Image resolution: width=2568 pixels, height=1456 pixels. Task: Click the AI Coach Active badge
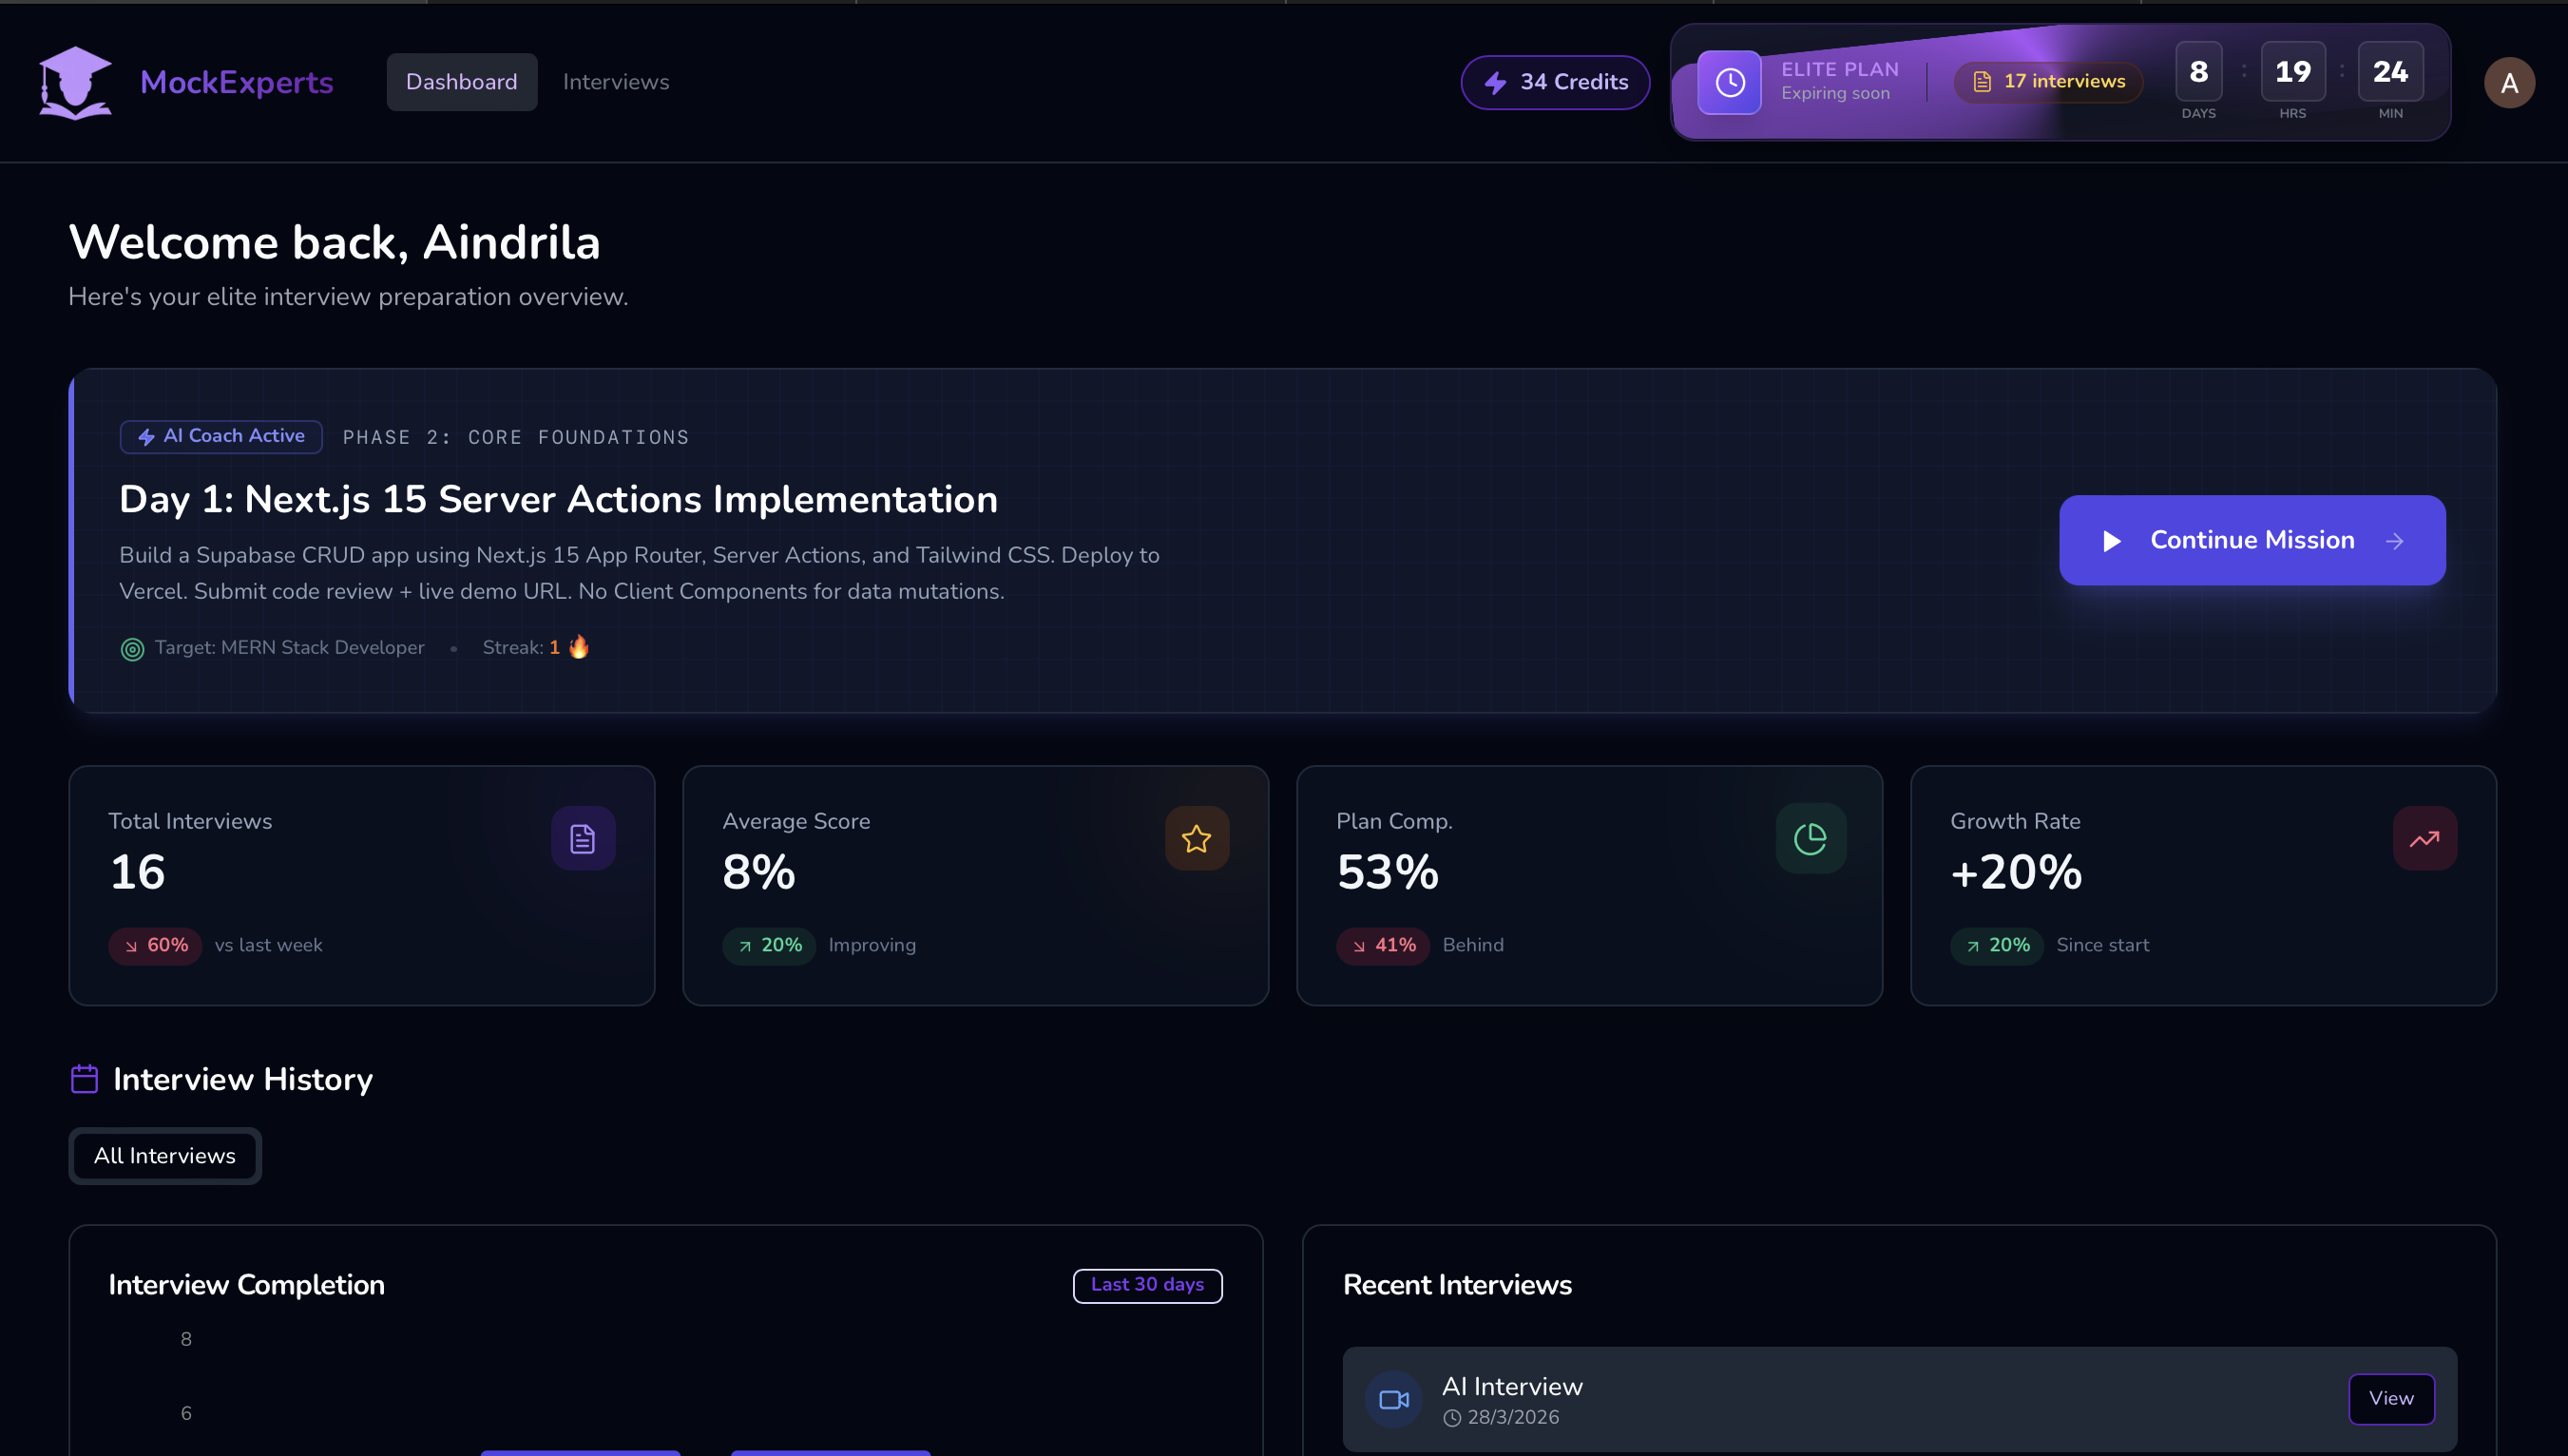220,436
